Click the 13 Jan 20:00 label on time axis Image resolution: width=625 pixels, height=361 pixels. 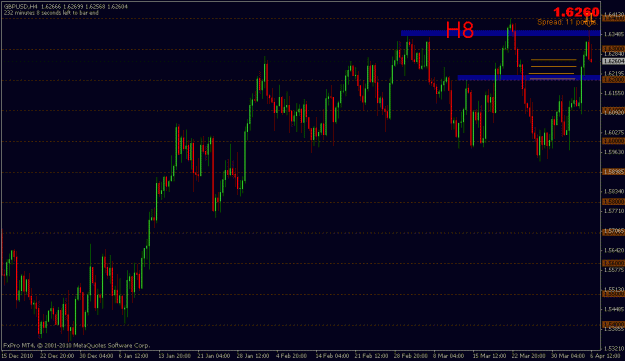pos(175,355)
